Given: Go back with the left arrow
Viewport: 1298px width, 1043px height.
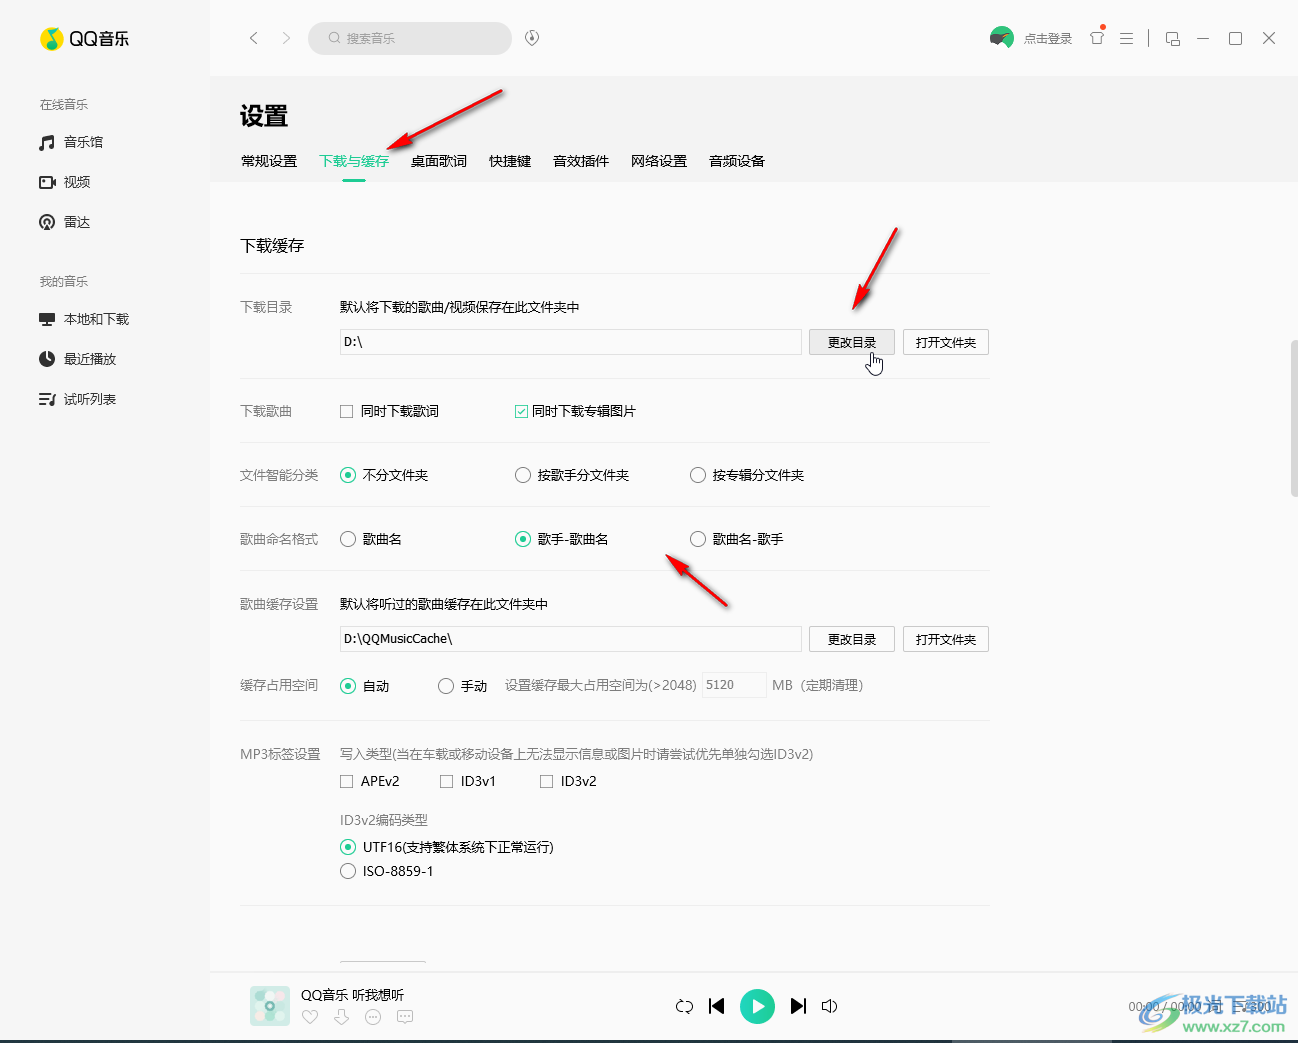Looking at the screenshot, I should (x=254, y=38).
